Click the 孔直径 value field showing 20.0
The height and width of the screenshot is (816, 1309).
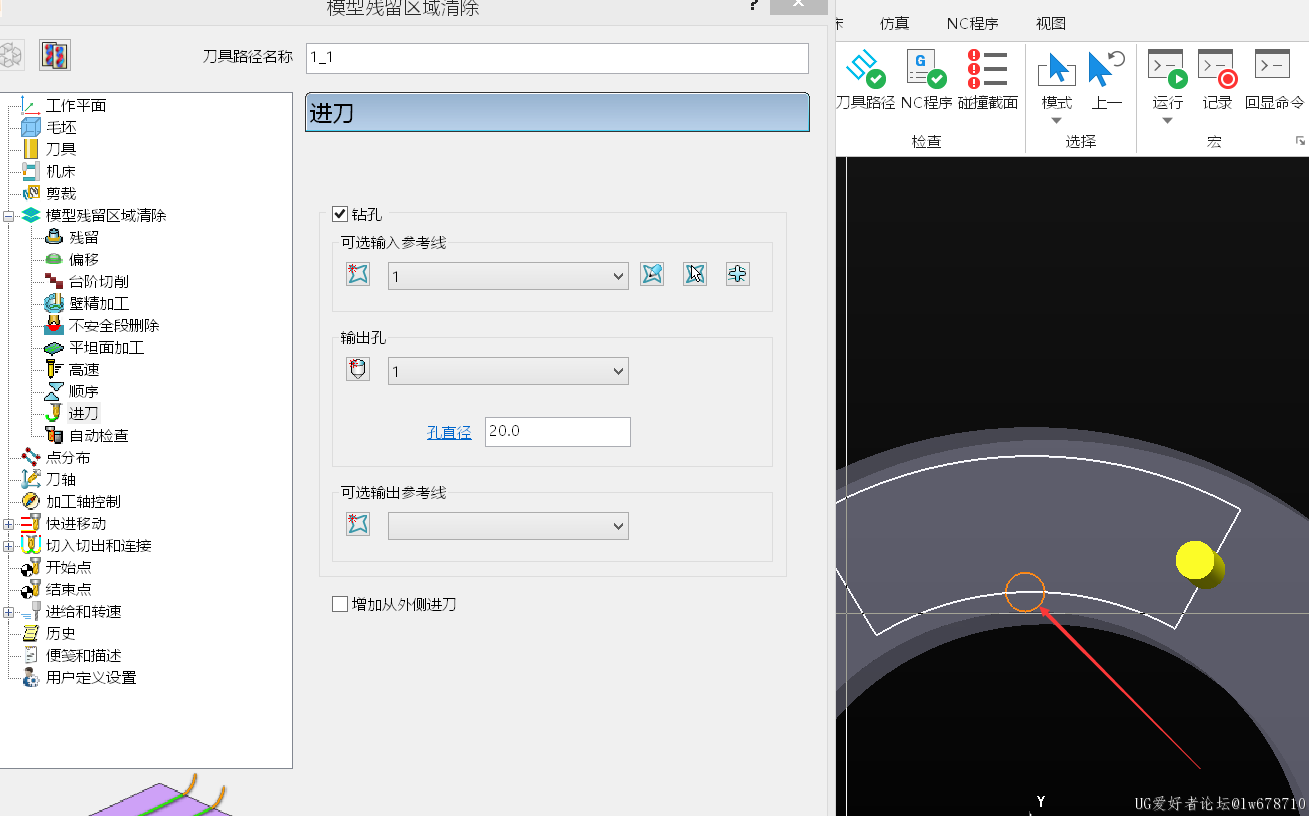[558, 432]
